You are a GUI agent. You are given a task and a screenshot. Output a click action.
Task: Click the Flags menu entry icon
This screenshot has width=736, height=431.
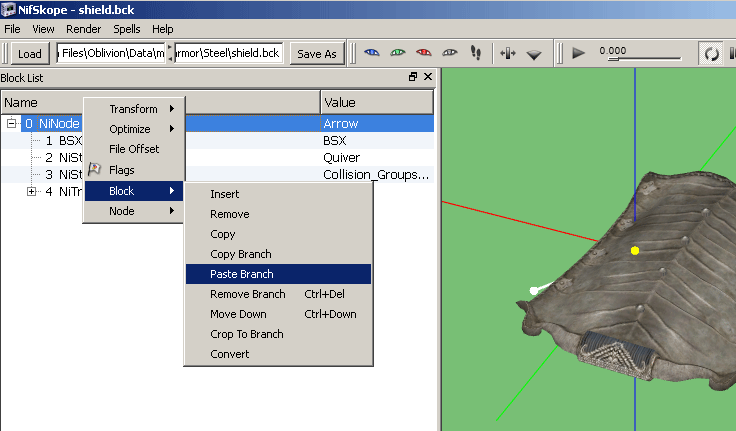click(x=95, y=169)
